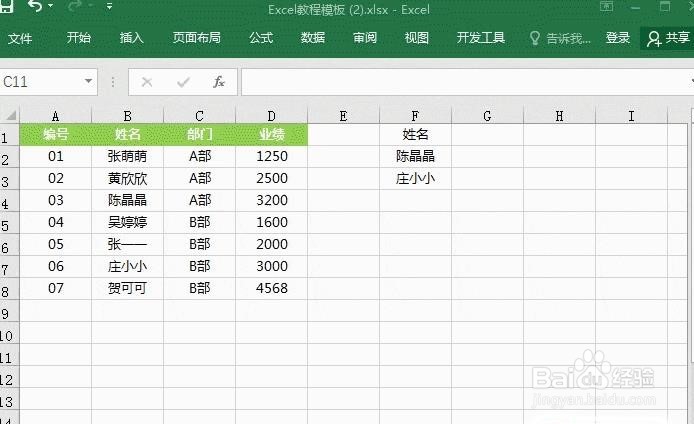Click the value 2500 cell
Viewport: 694px width, 424px height.
272,179
